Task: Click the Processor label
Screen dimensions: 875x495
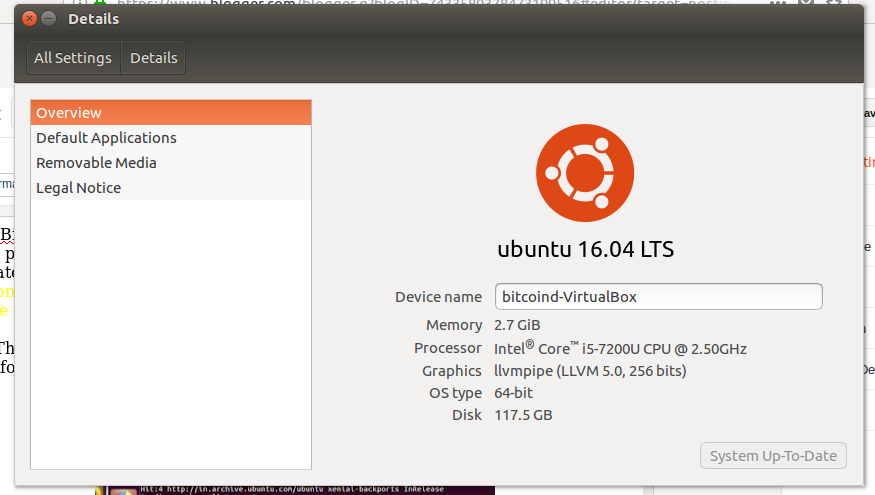Action: click(448, 348)
